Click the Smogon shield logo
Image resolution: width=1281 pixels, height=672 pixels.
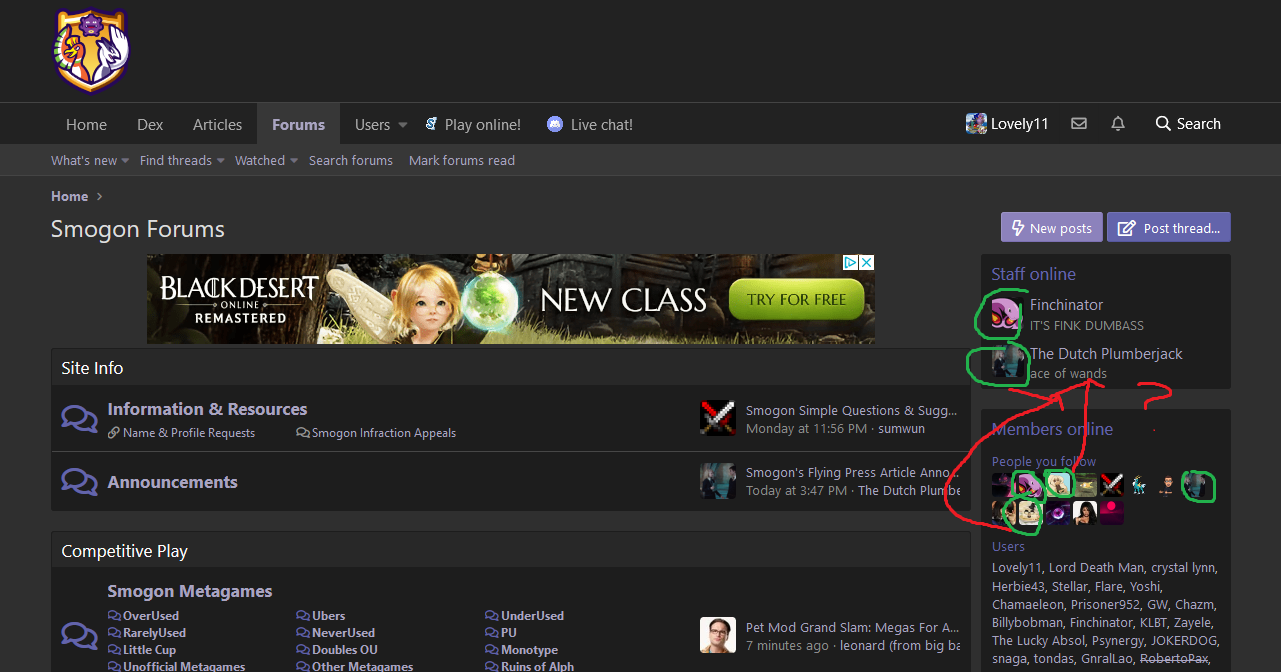point(91,50)
